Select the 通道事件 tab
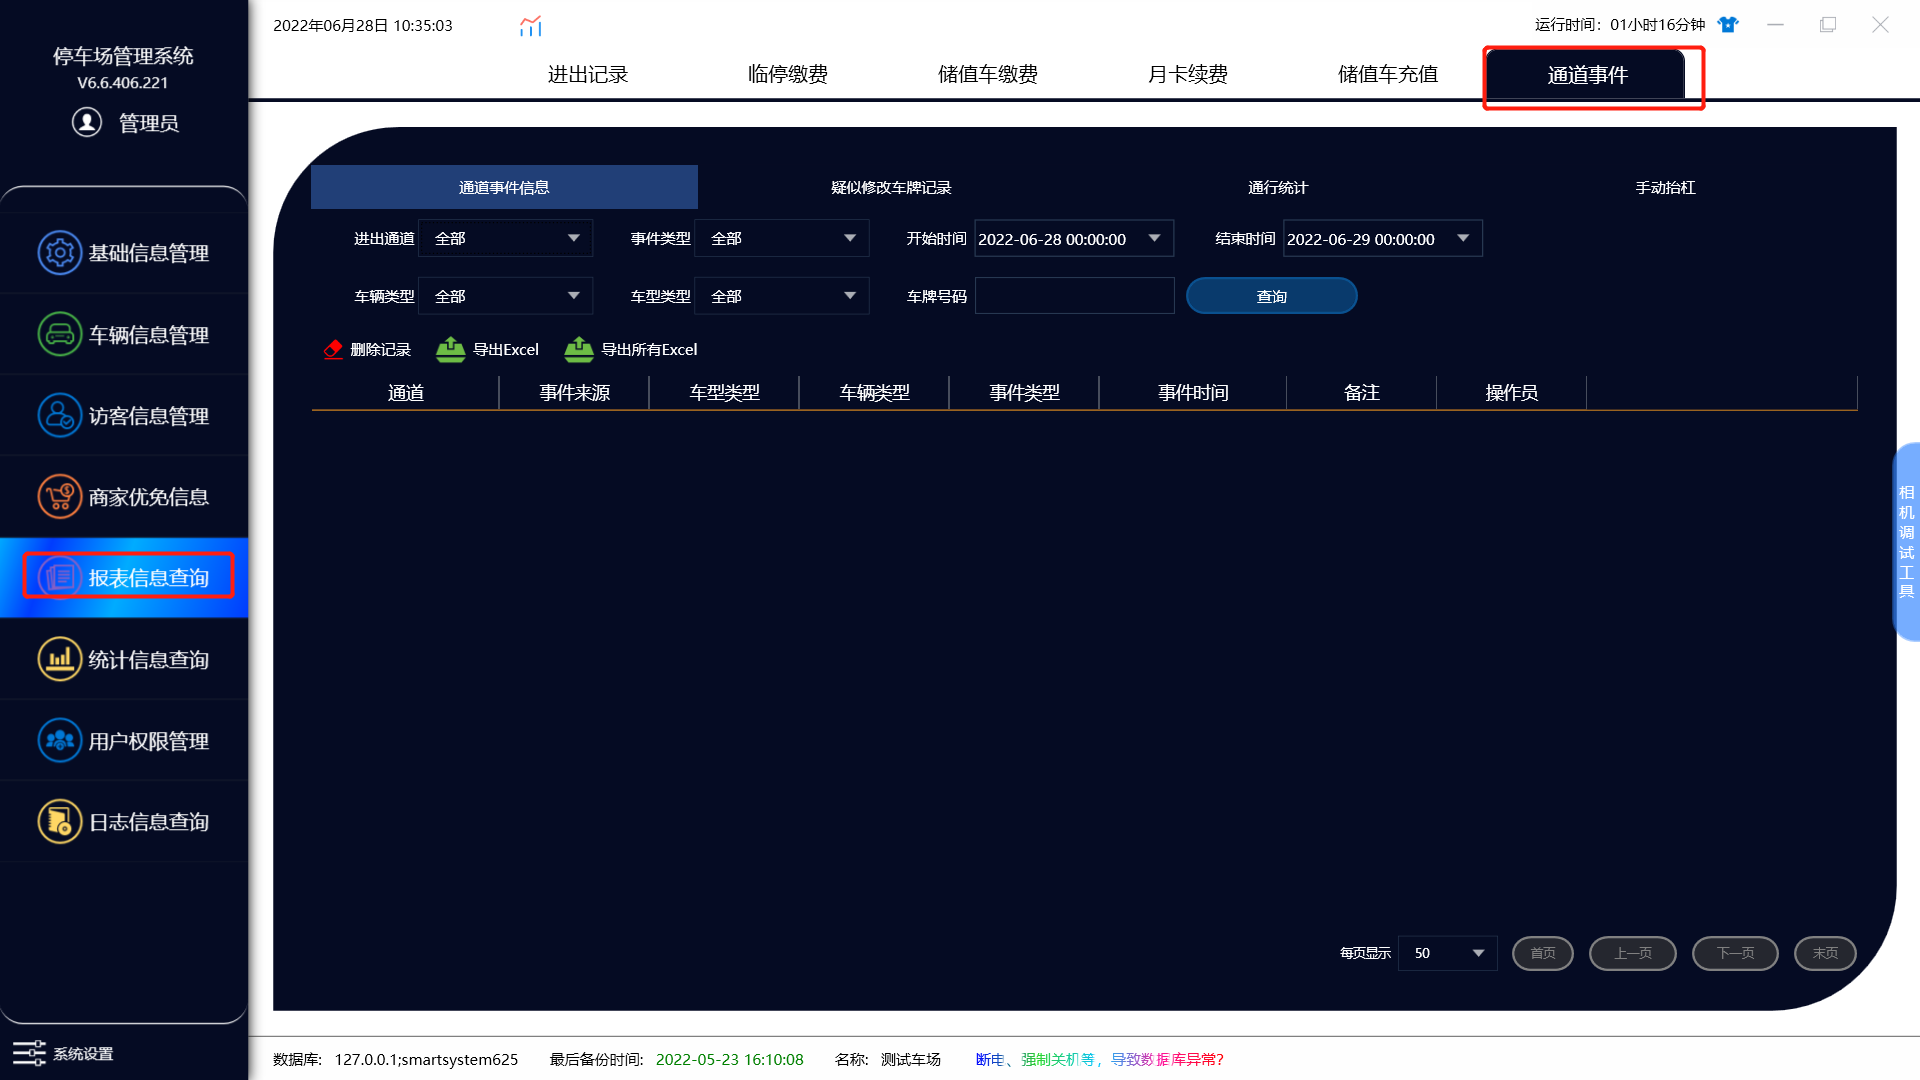The width and height of the screenshot is (1920, 1080). [1588, 75]
